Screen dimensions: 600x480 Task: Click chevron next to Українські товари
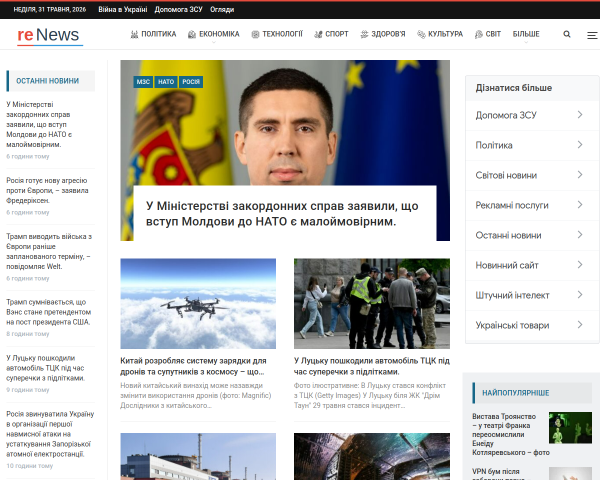[x=580, y=325]
